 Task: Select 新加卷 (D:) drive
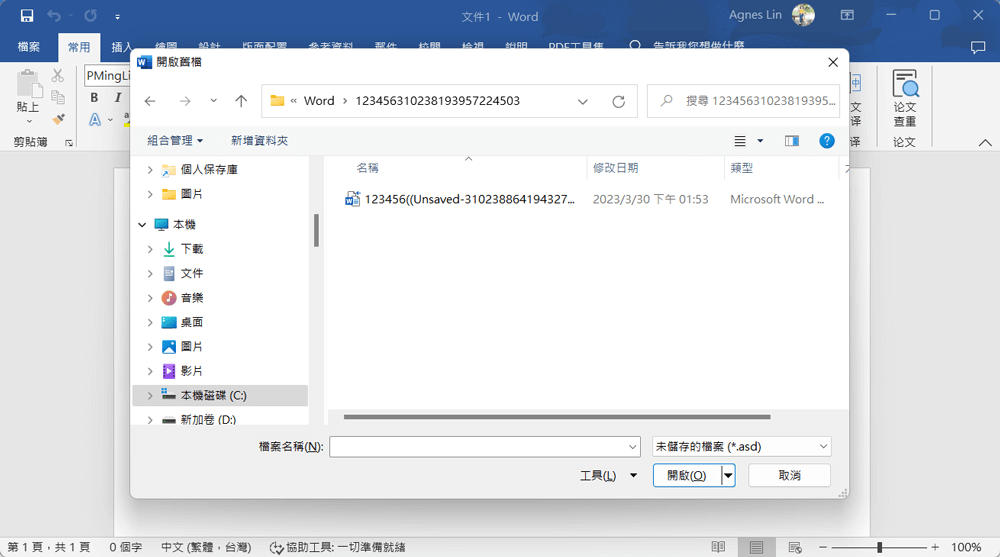point(199,420)
